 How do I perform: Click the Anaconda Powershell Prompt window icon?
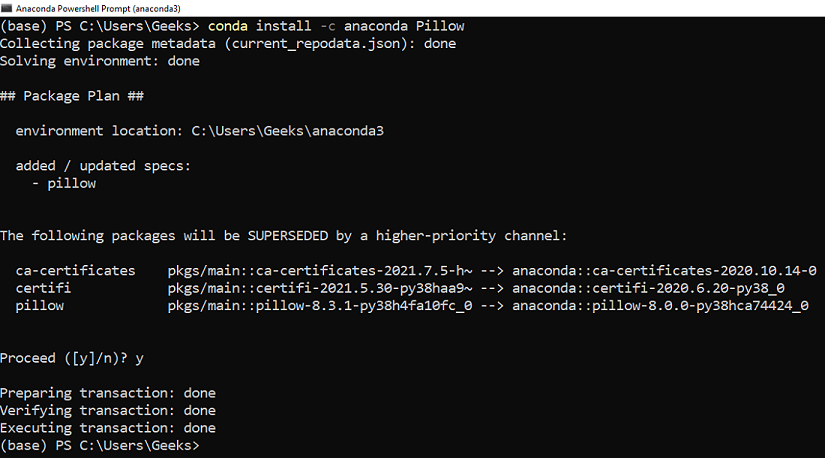point(6,8)
